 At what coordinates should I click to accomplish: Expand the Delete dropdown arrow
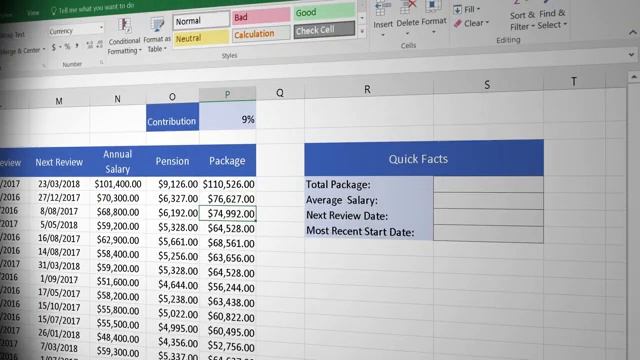point(407,33)
